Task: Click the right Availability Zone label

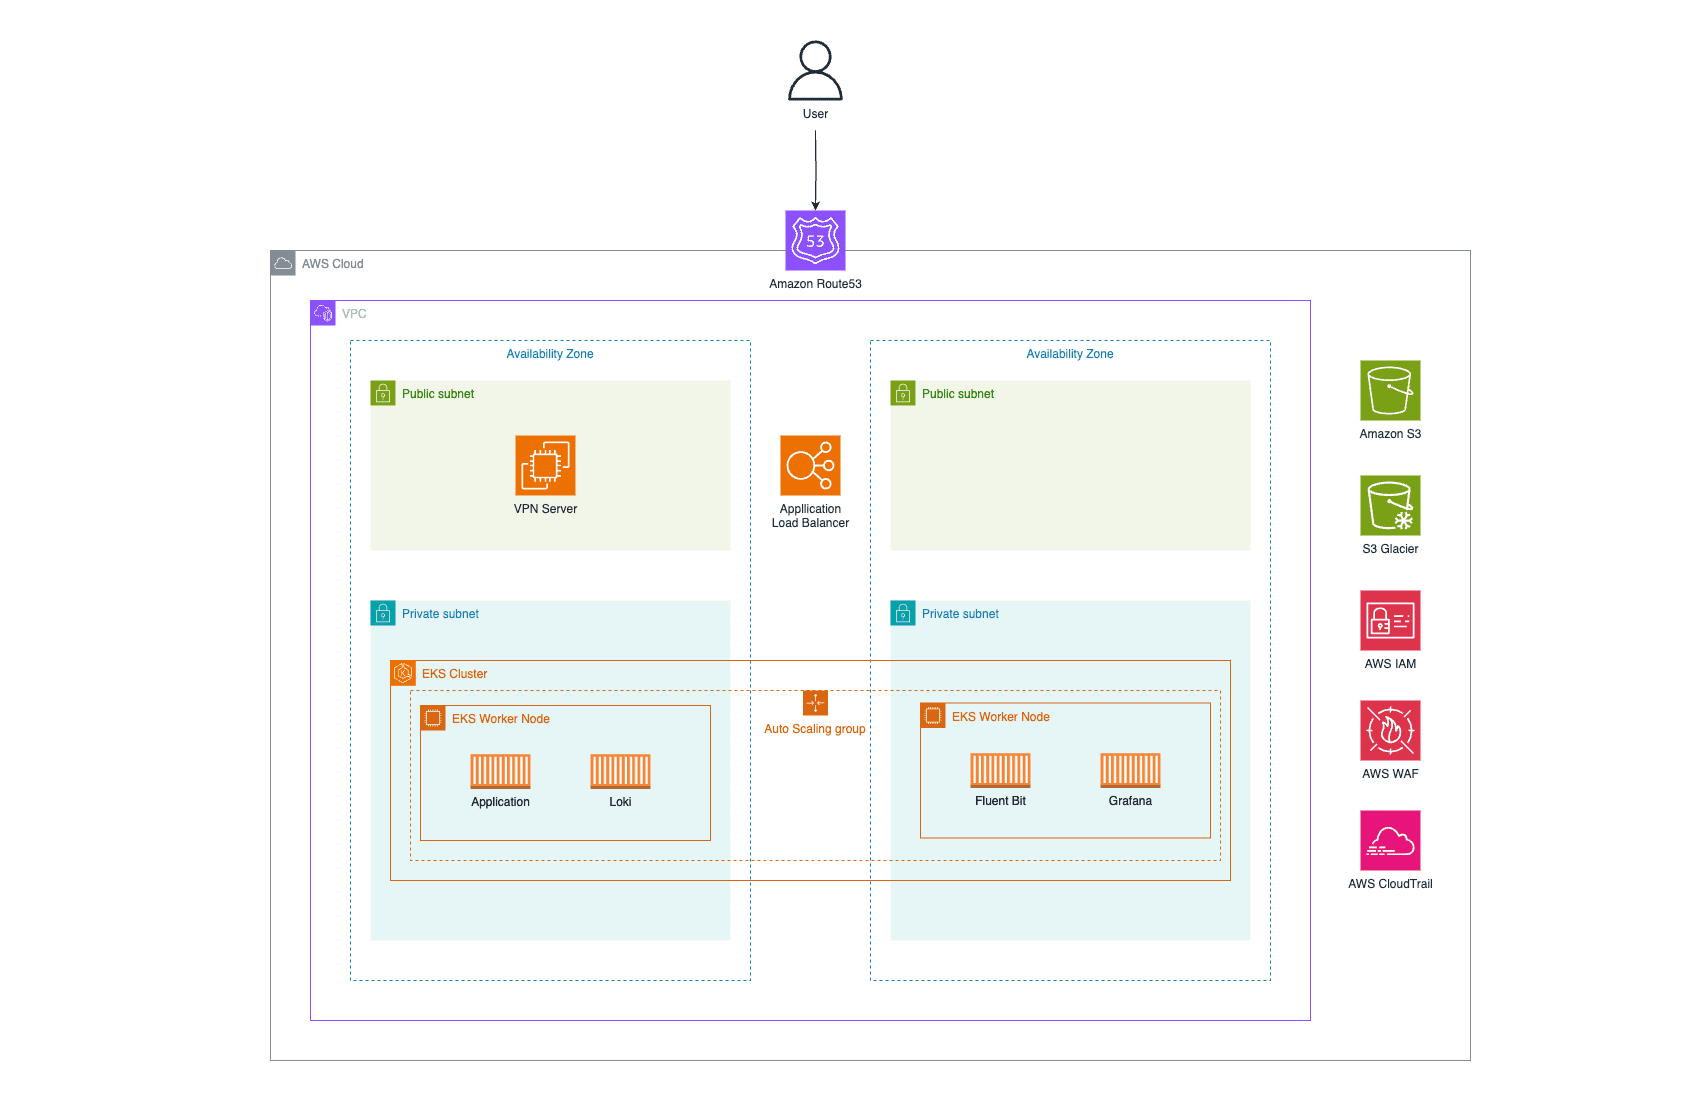Action: pyautogui.click(x=1070, y=354)
